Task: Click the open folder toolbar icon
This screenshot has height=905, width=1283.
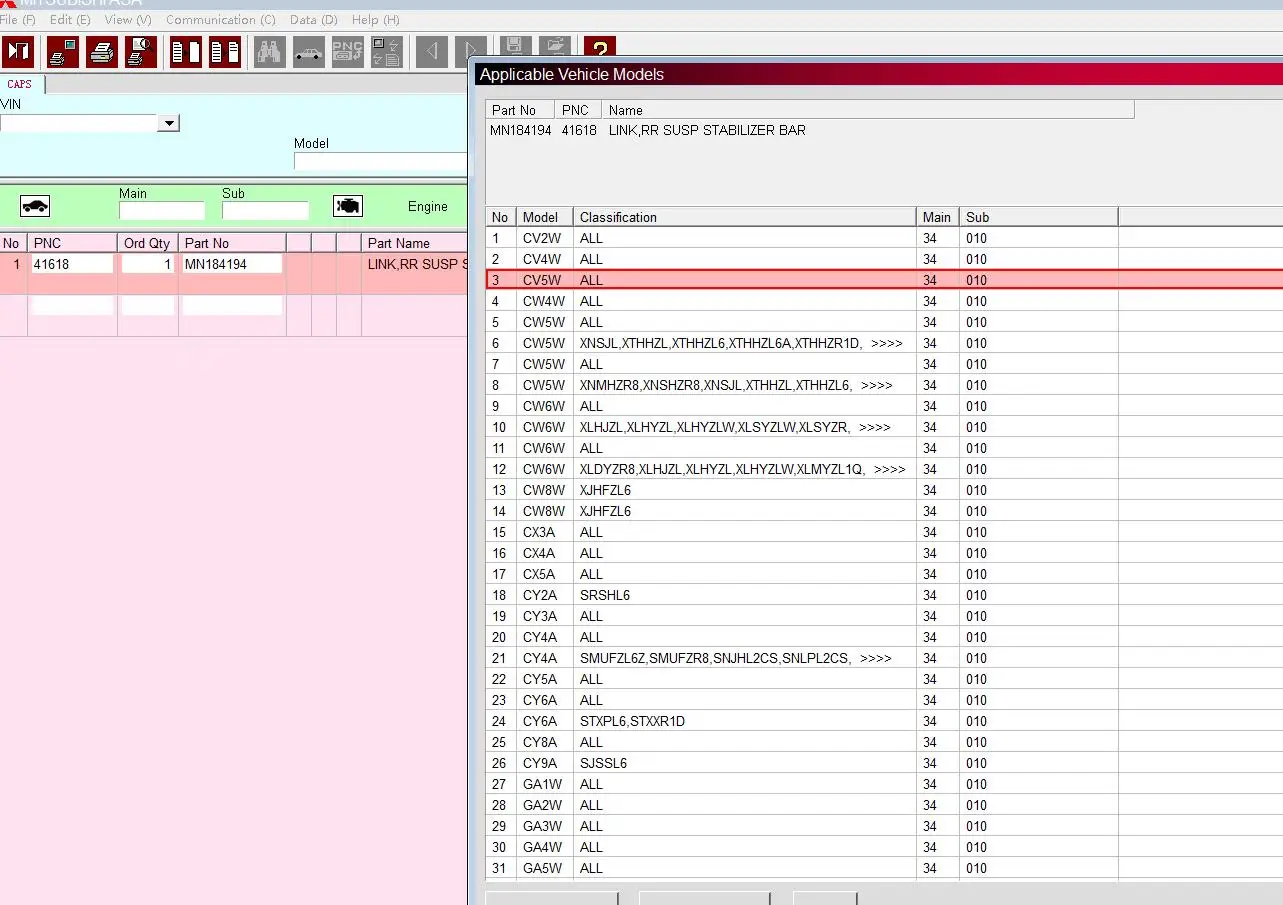Action: [x=553, y=46]
